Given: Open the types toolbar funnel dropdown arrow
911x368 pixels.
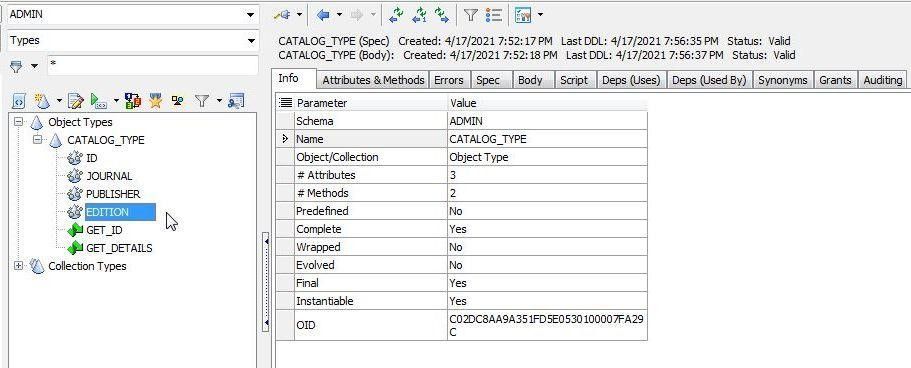Looking at the screenshot, I should click(x=219, y=102).
